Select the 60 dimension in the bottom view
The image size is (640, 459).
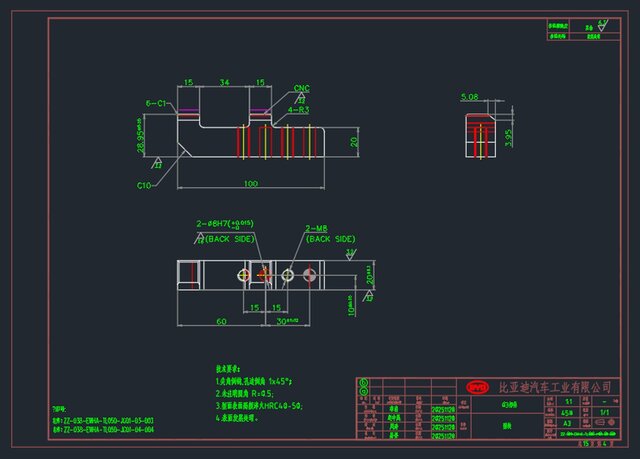pos(221,322)
